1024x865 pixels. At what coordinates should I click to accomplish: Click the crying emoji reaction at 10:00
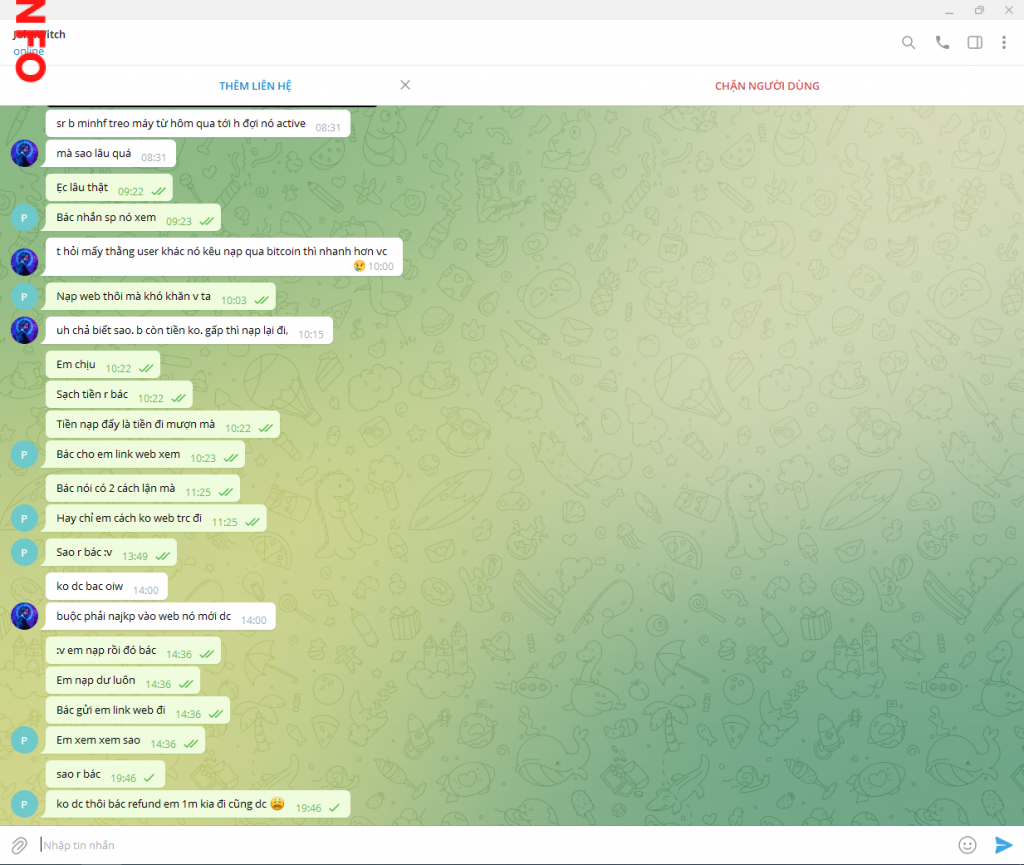(359, 266)
